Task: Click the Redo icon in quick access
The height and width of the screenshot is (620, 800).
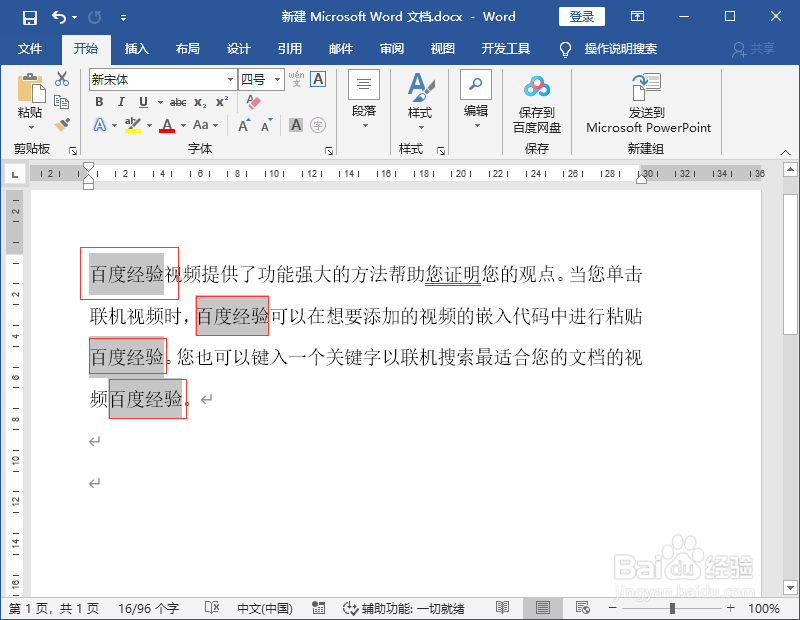Action: [94, 18]
